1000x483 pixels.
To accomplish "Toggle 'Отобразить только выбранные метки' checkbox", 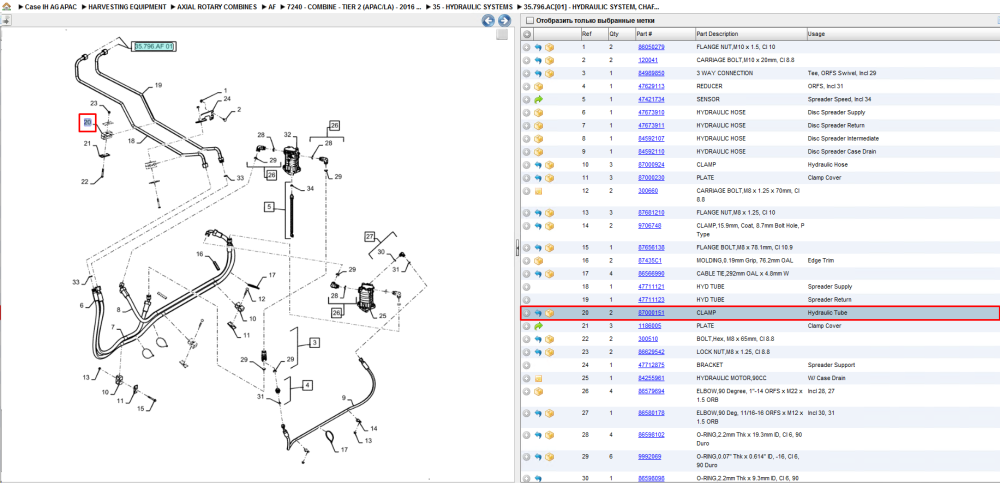I will pos(529,20).
